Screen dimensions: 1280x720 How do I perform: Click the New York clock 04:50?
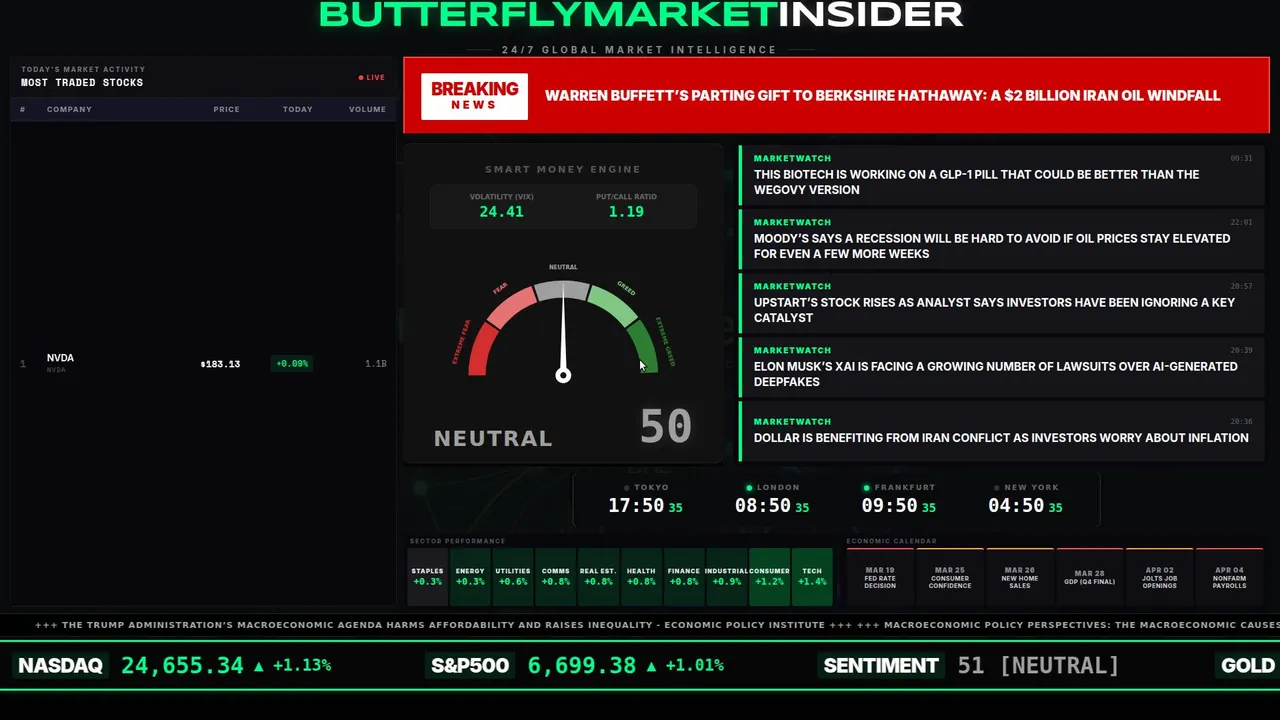pos(1016,506)
